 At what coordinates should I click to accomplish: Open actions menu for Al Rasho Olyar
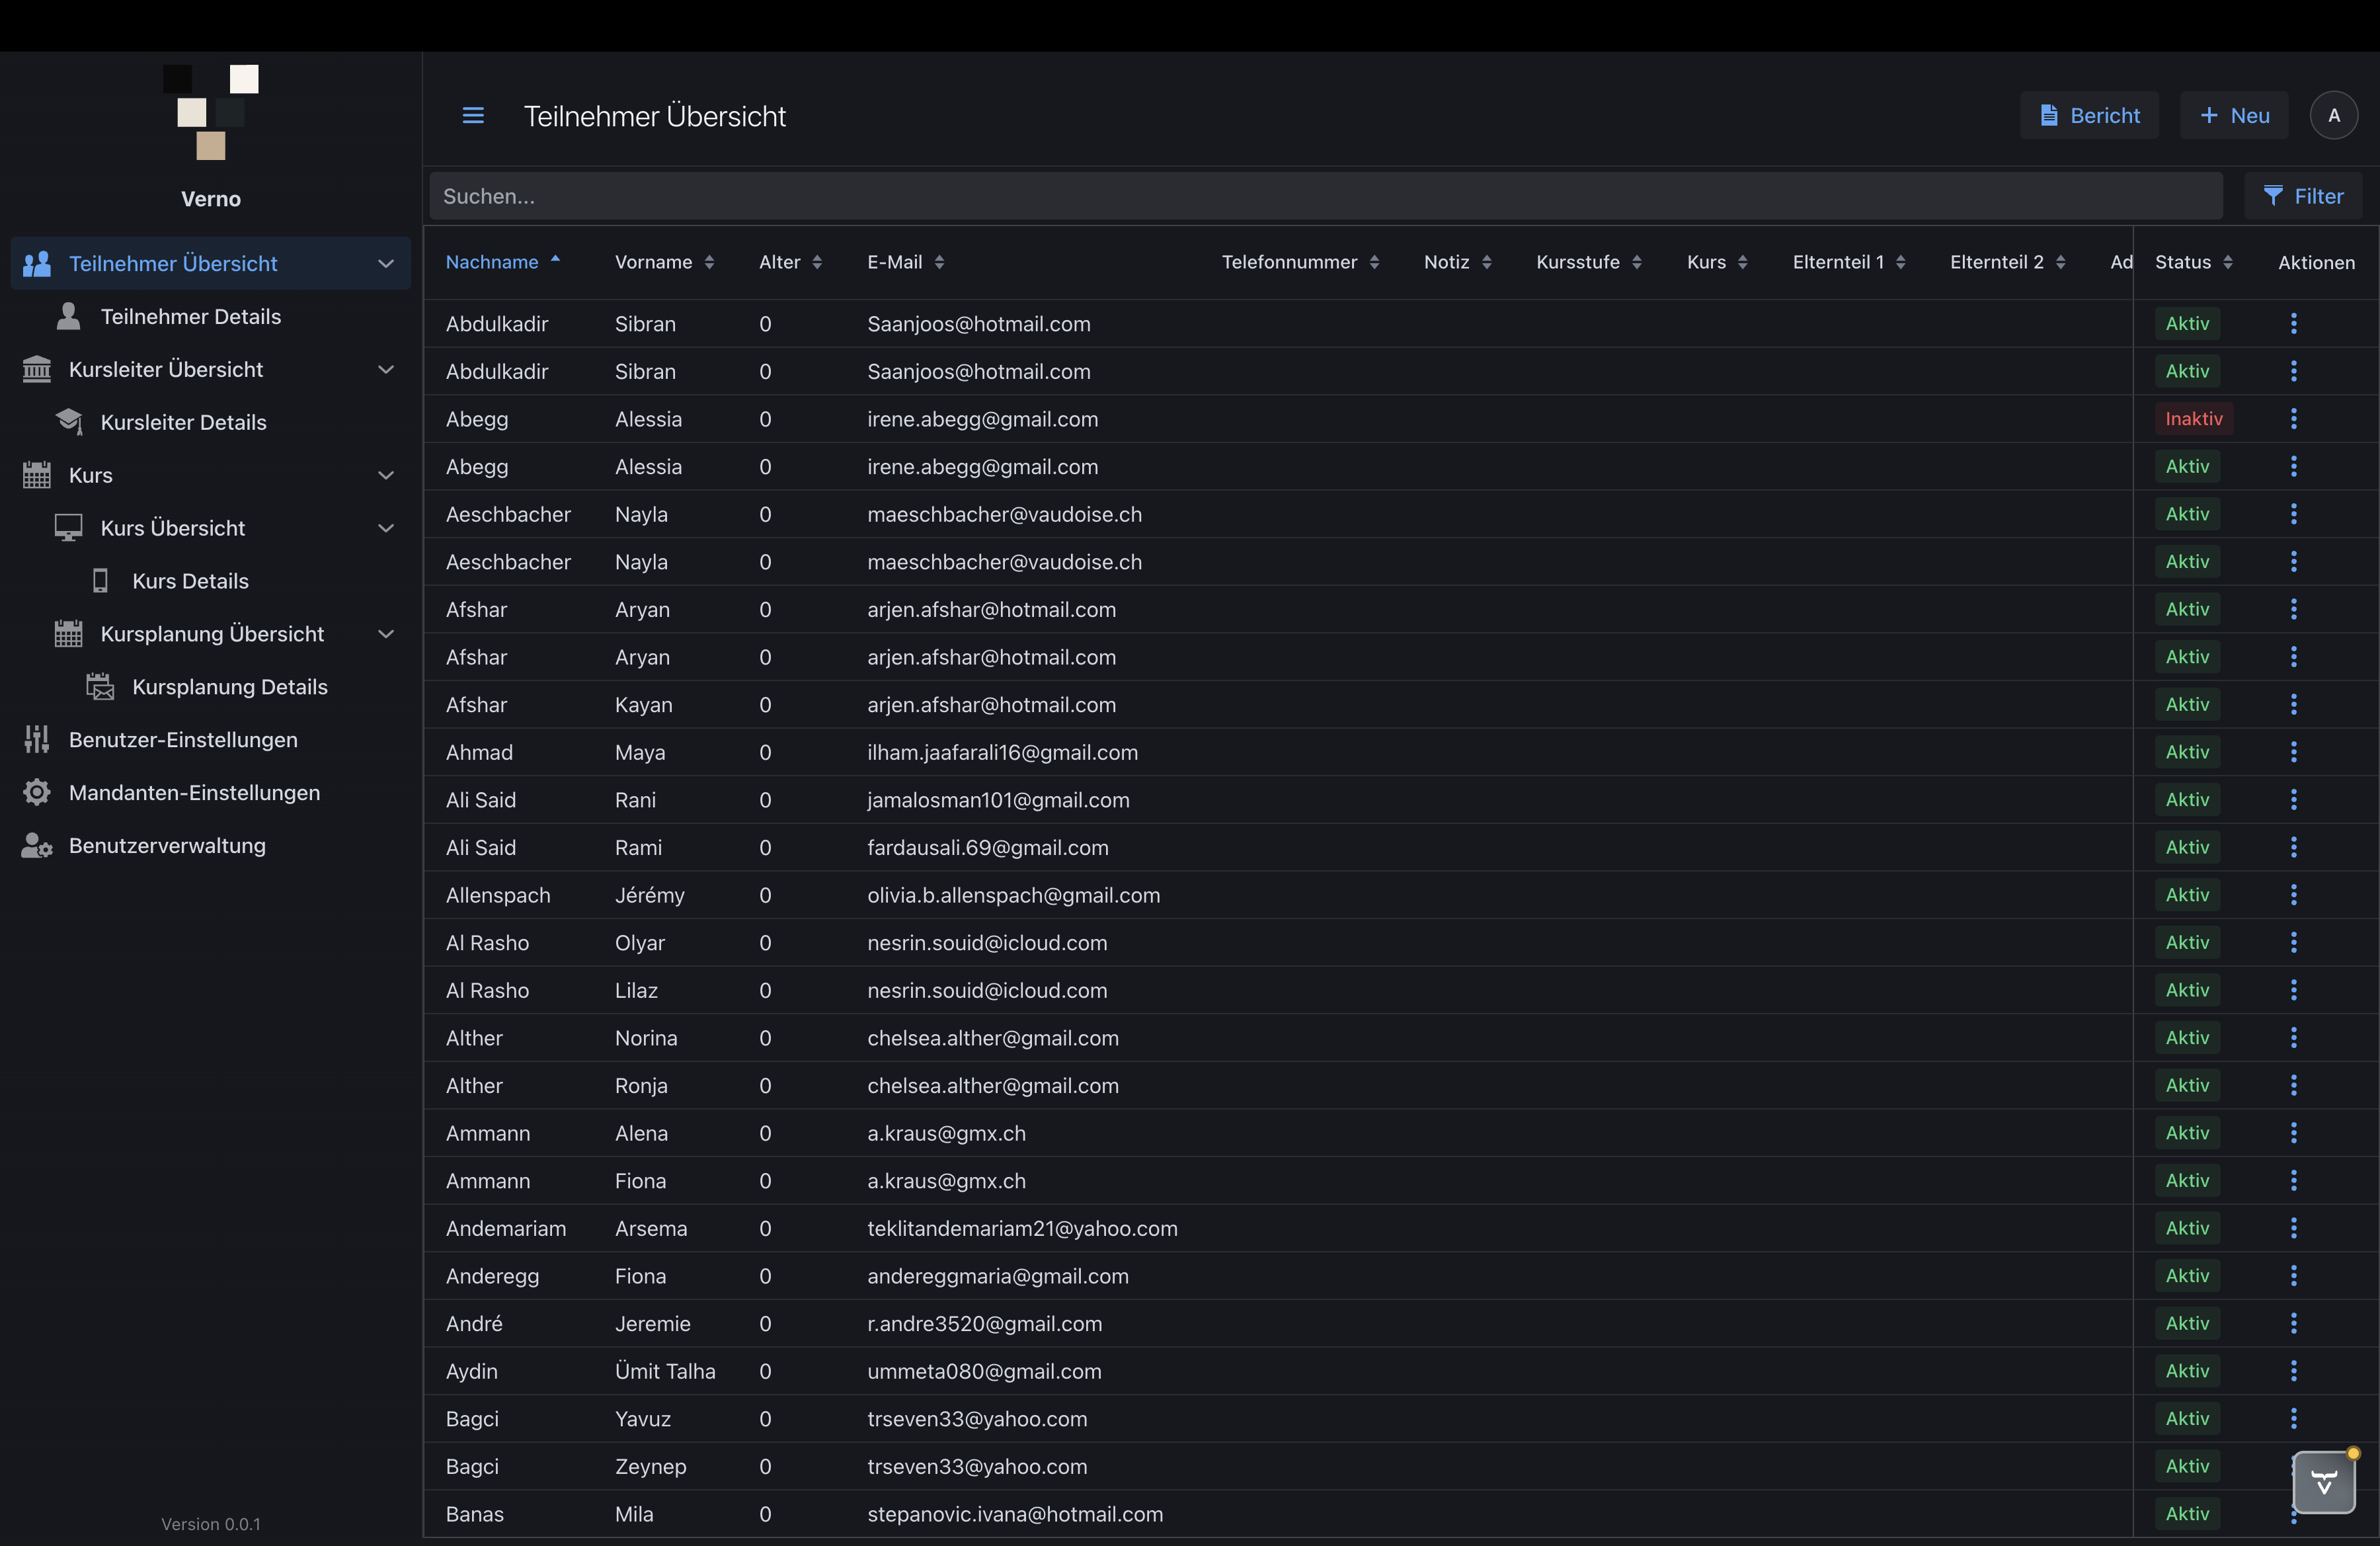(x=2293, y=943)
